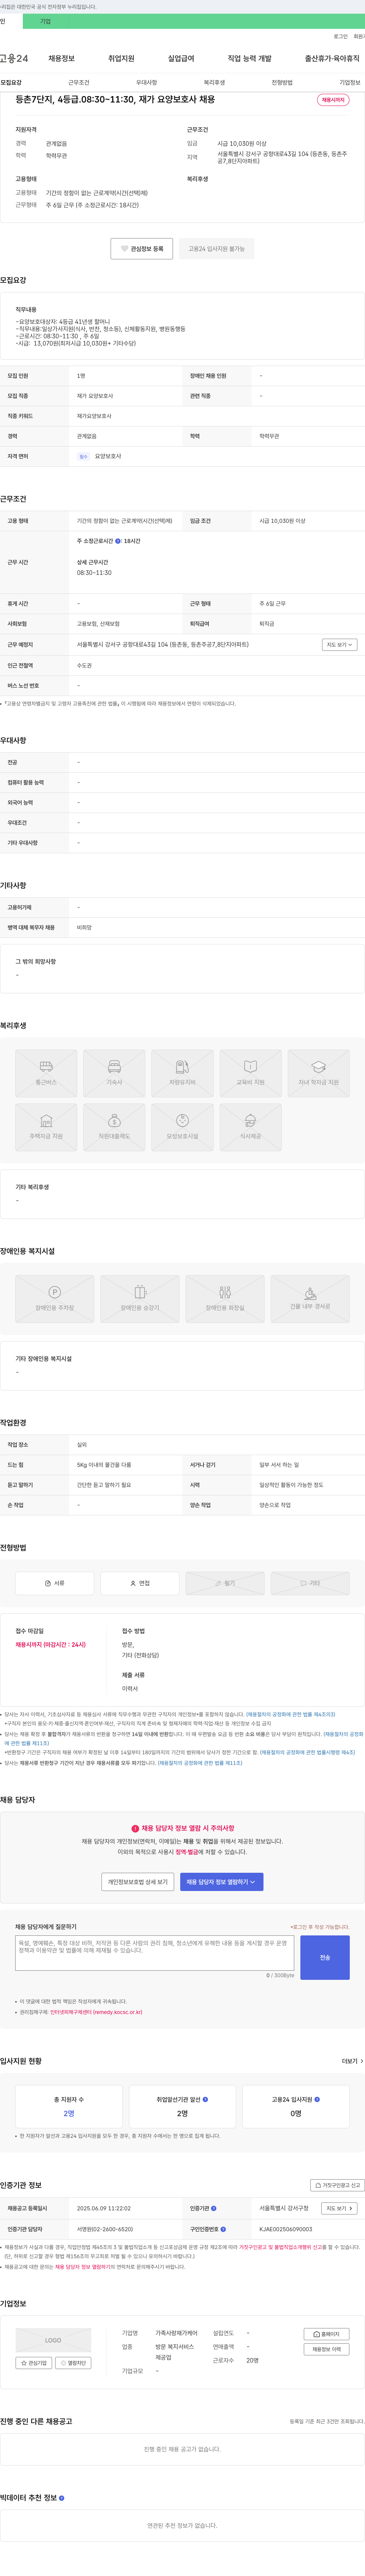
Task: Click info icon beside 주 소정근로시간
Action: tap(118, 541)
